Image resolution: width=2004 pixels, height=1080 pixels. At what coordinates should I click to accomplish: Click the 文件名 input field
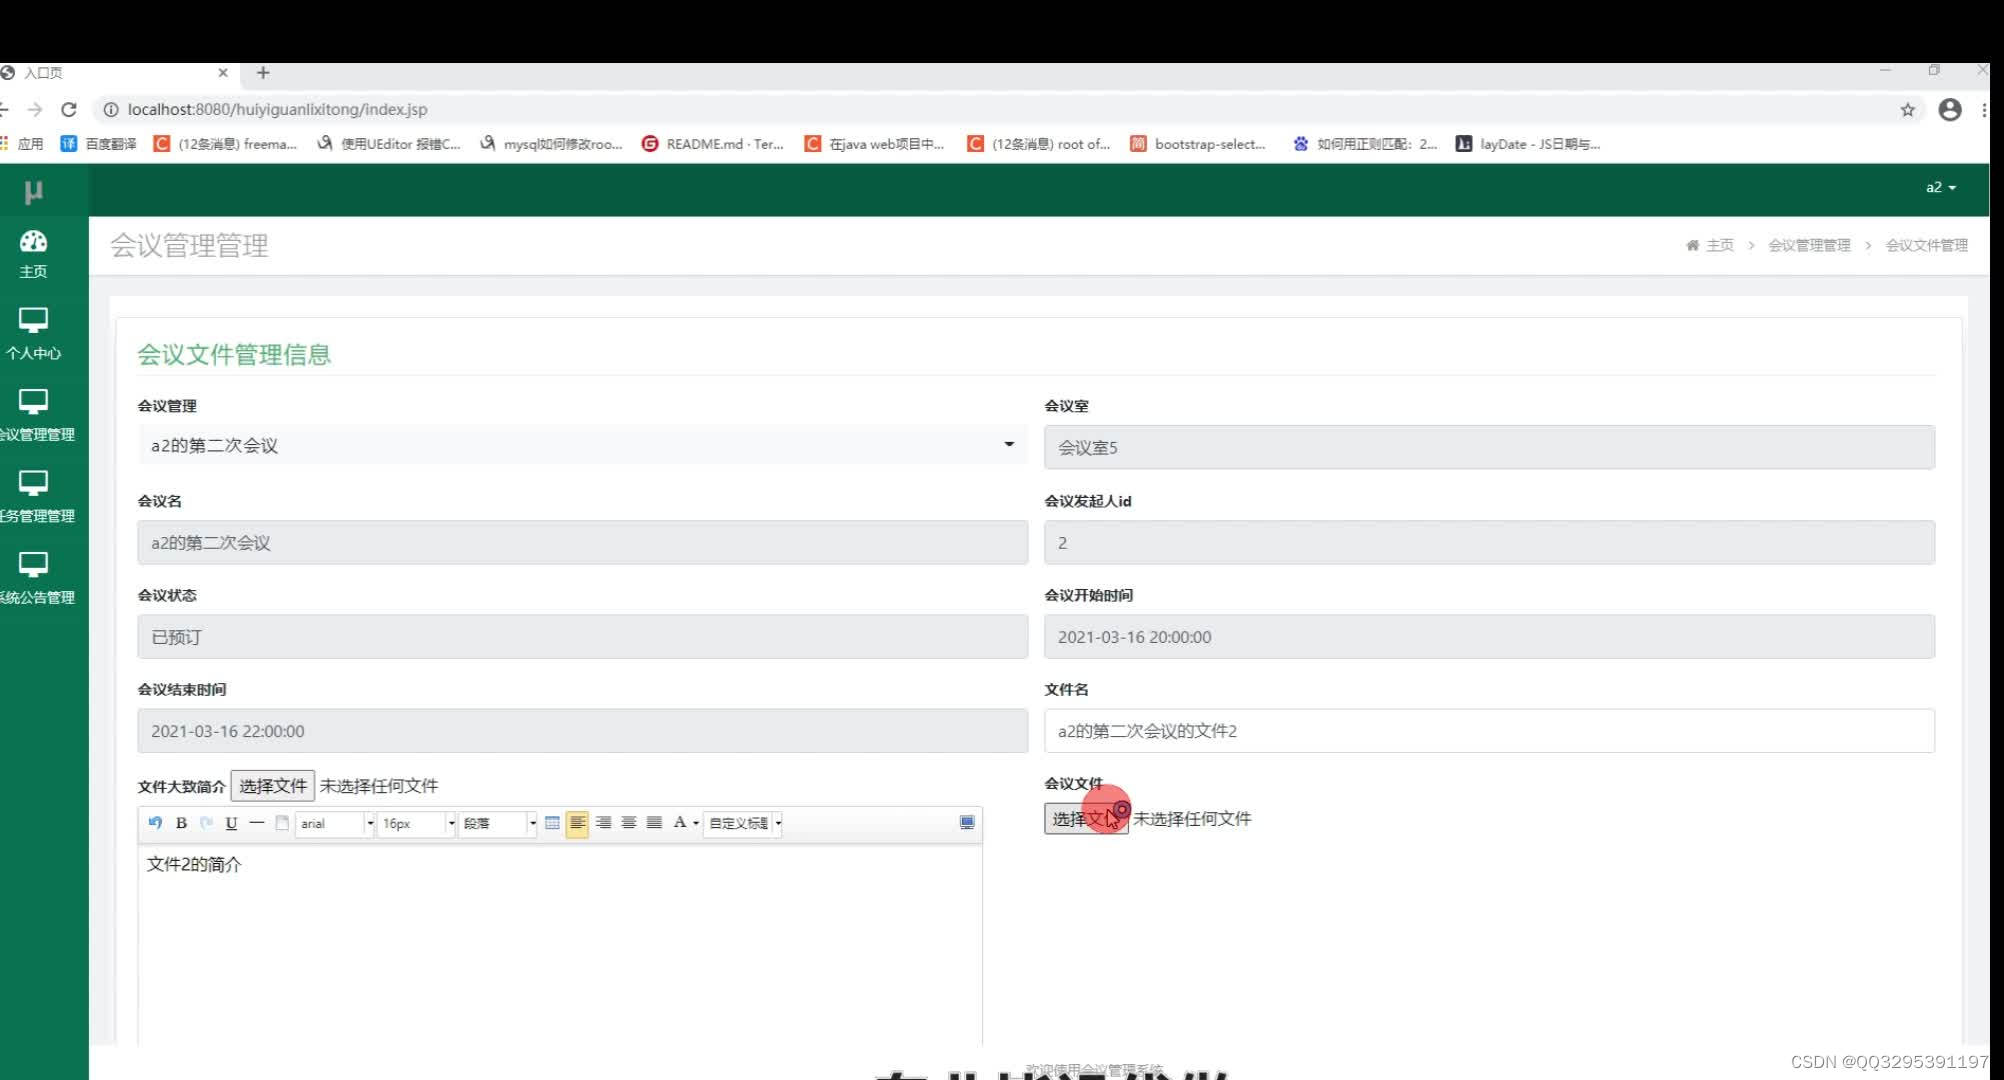pyautogui.click(x=1488, y=730)
